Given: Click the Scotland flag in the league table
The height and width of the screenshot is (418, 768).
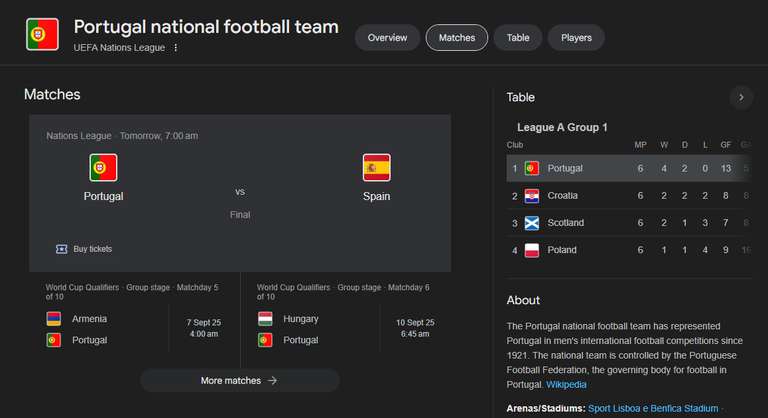Looking at the screenshot, I should [x=531, y=223].
